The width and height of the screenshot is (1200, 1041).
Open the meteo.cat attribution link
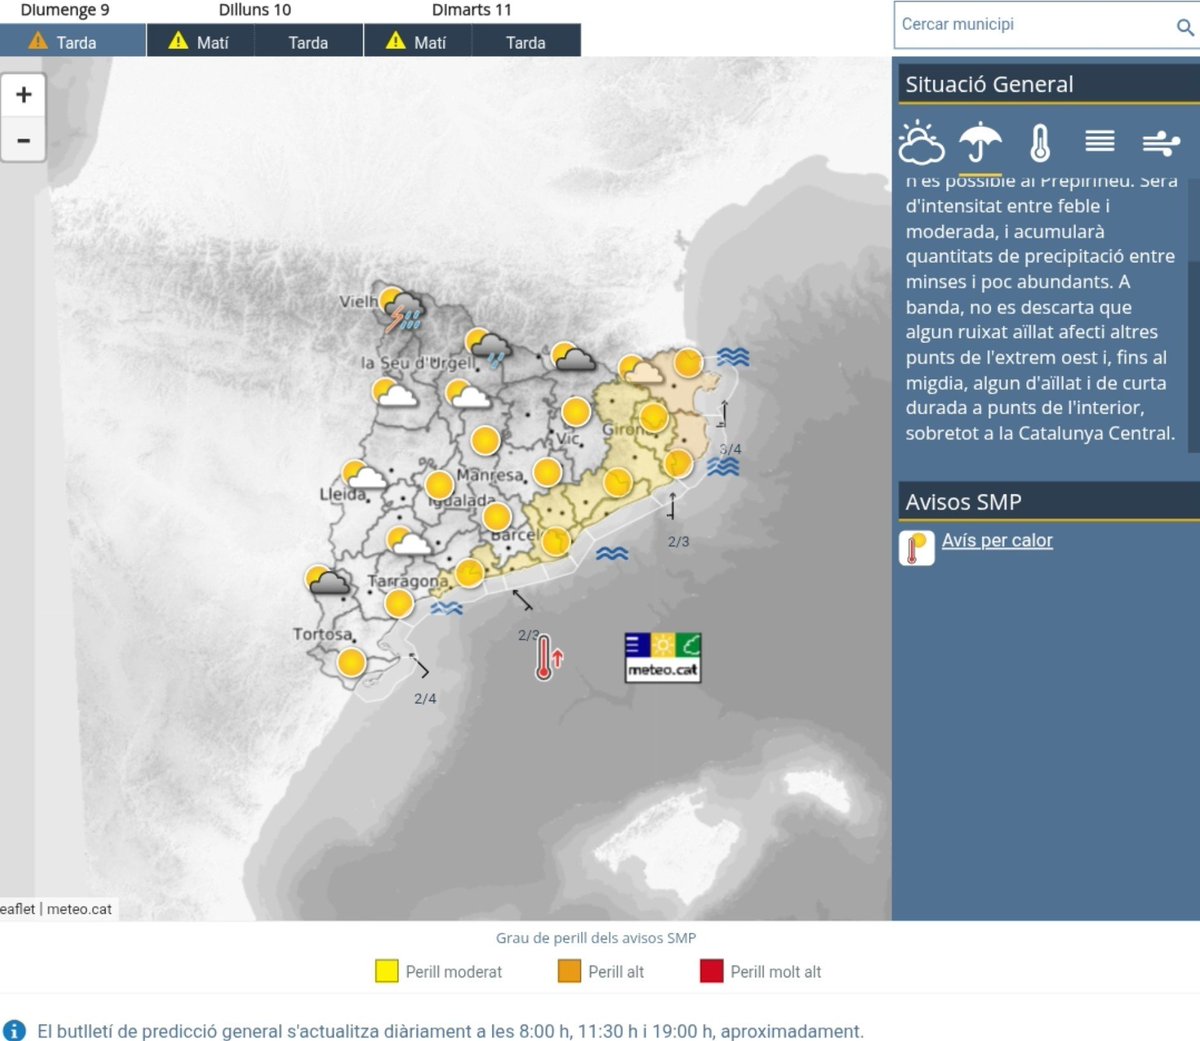click(x=79, y=909)
